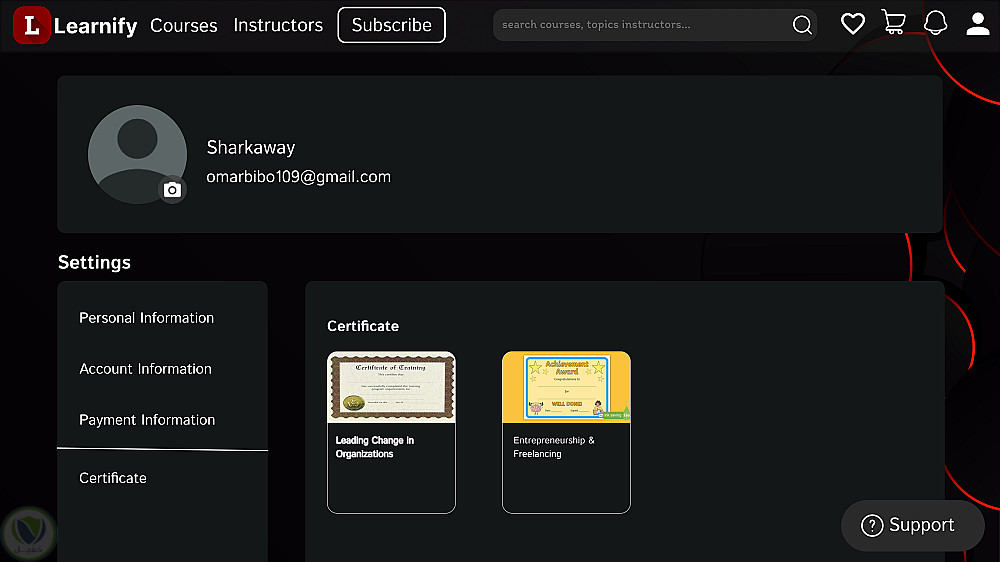Open Achievement Award certificate thumbnail
The height and width of the screenshot is (562, 1000).
pos(566,387)
